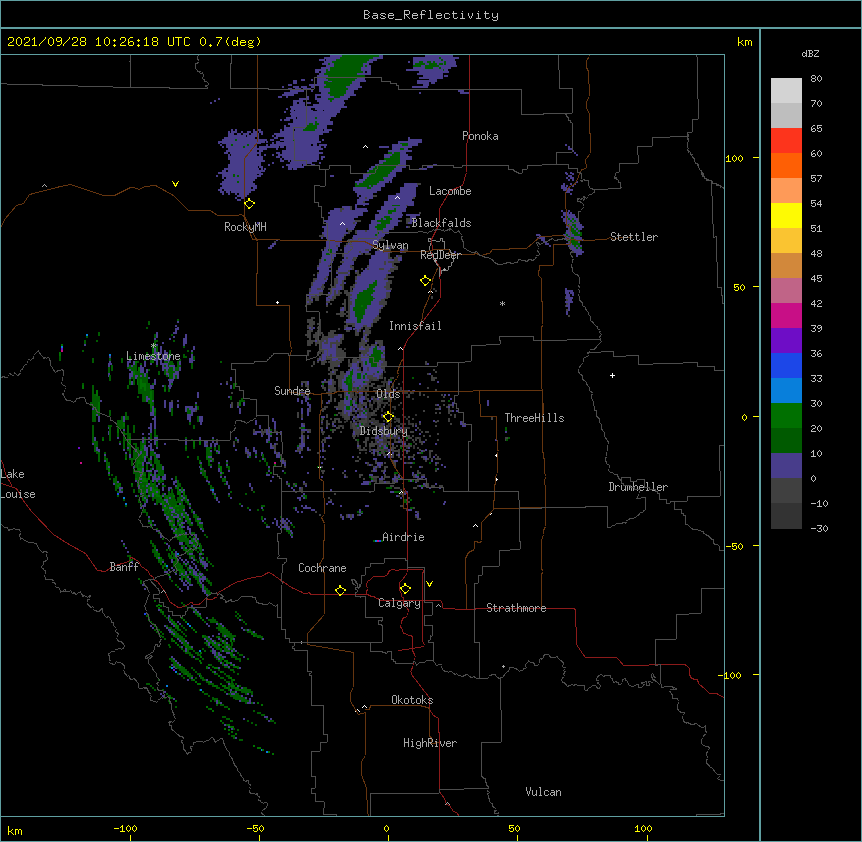Click the Ponoka city label

pyautogui.click(x=480, y=136)
